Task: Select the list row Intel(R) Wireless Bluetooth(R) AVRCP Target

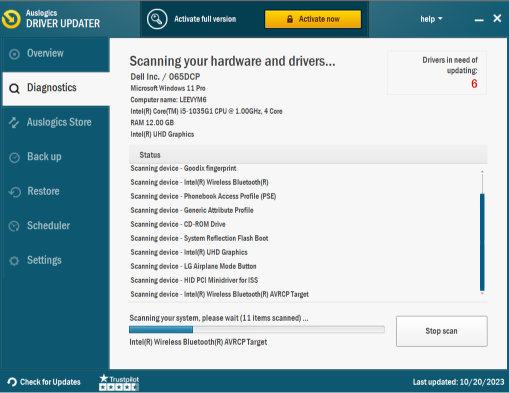Action: (x=220, y=294)
